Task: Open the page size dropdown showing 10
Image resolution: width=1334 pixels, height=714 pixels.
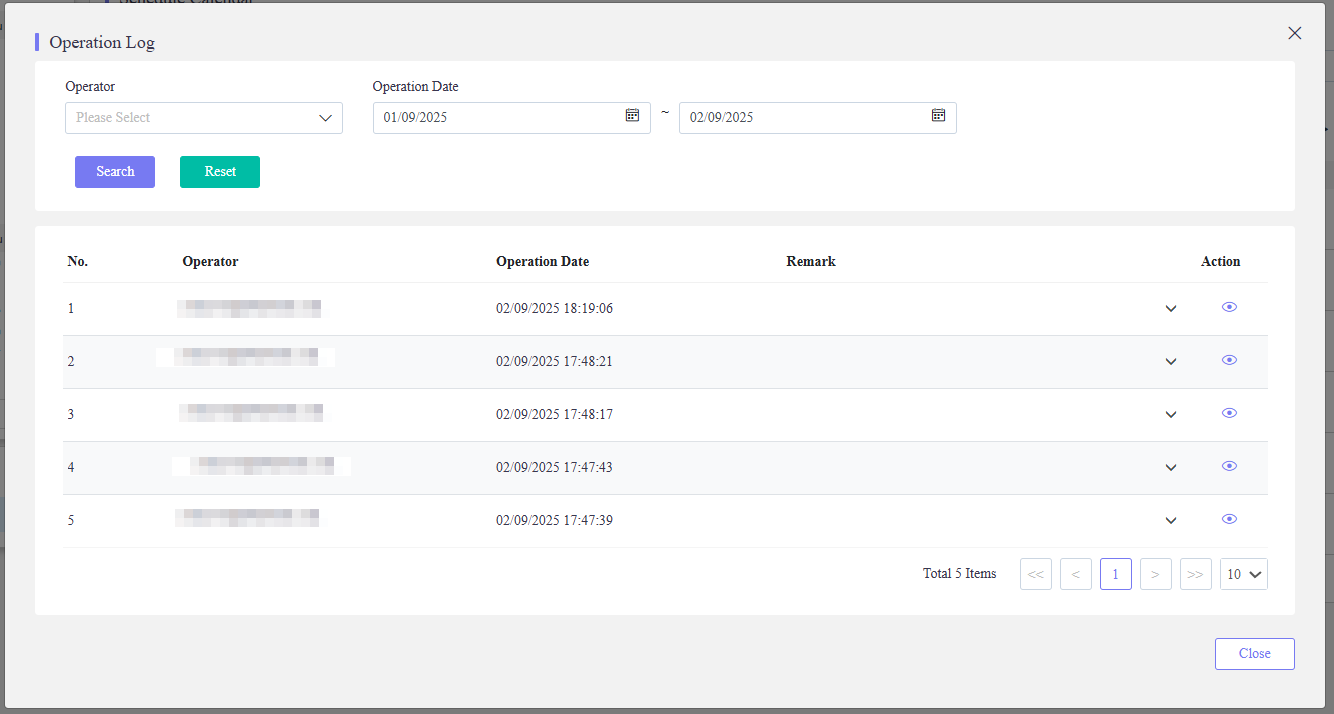Action: [x=1244, y=574]
